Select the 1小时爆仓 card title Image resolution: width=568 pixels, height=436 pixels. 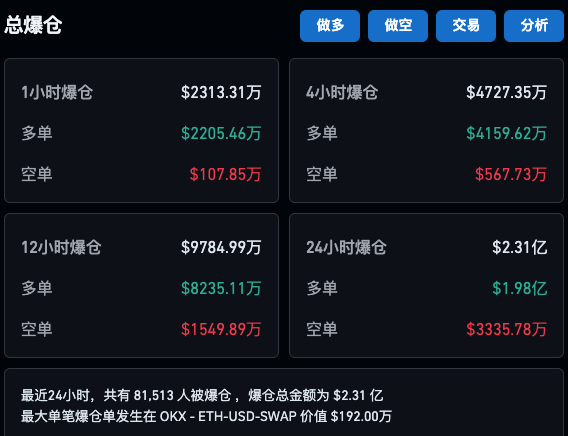click(57, 92)
